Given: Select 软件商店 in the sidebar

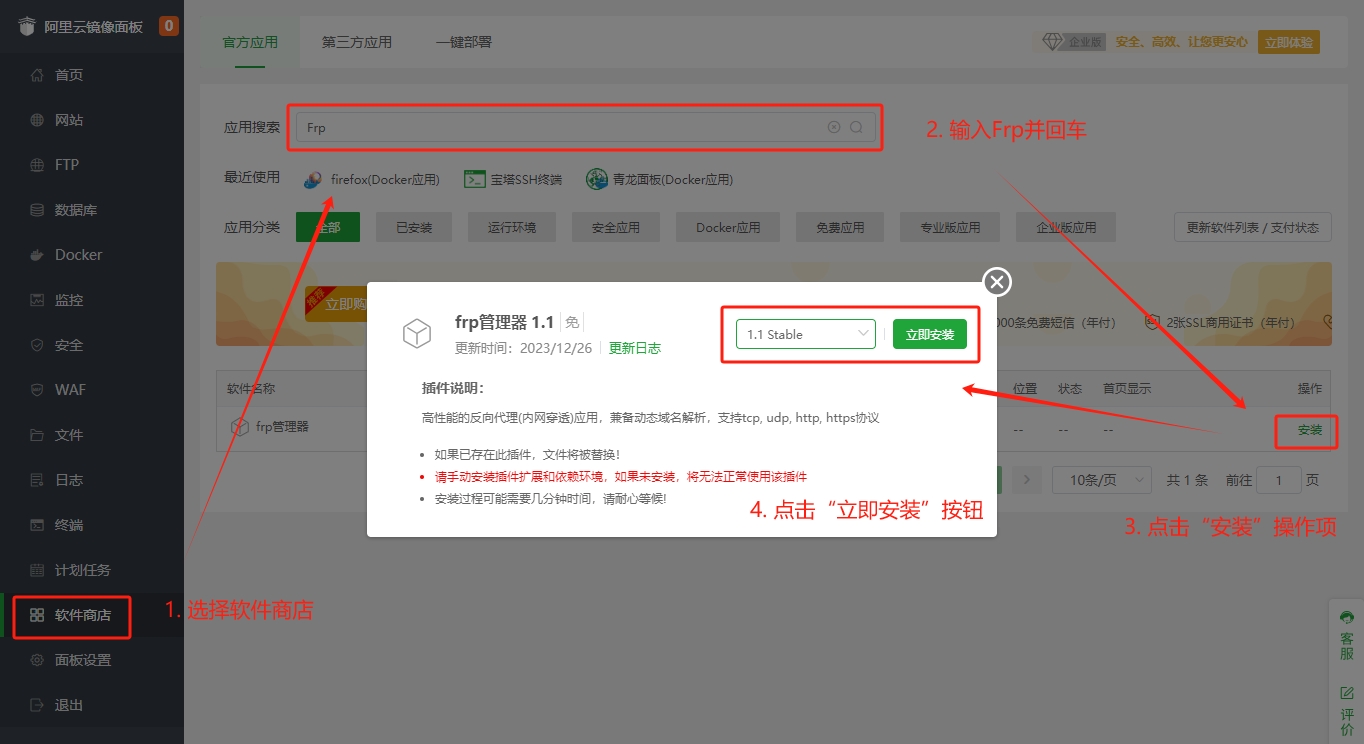Looking at the screenshot, I should tap(82, 615).
